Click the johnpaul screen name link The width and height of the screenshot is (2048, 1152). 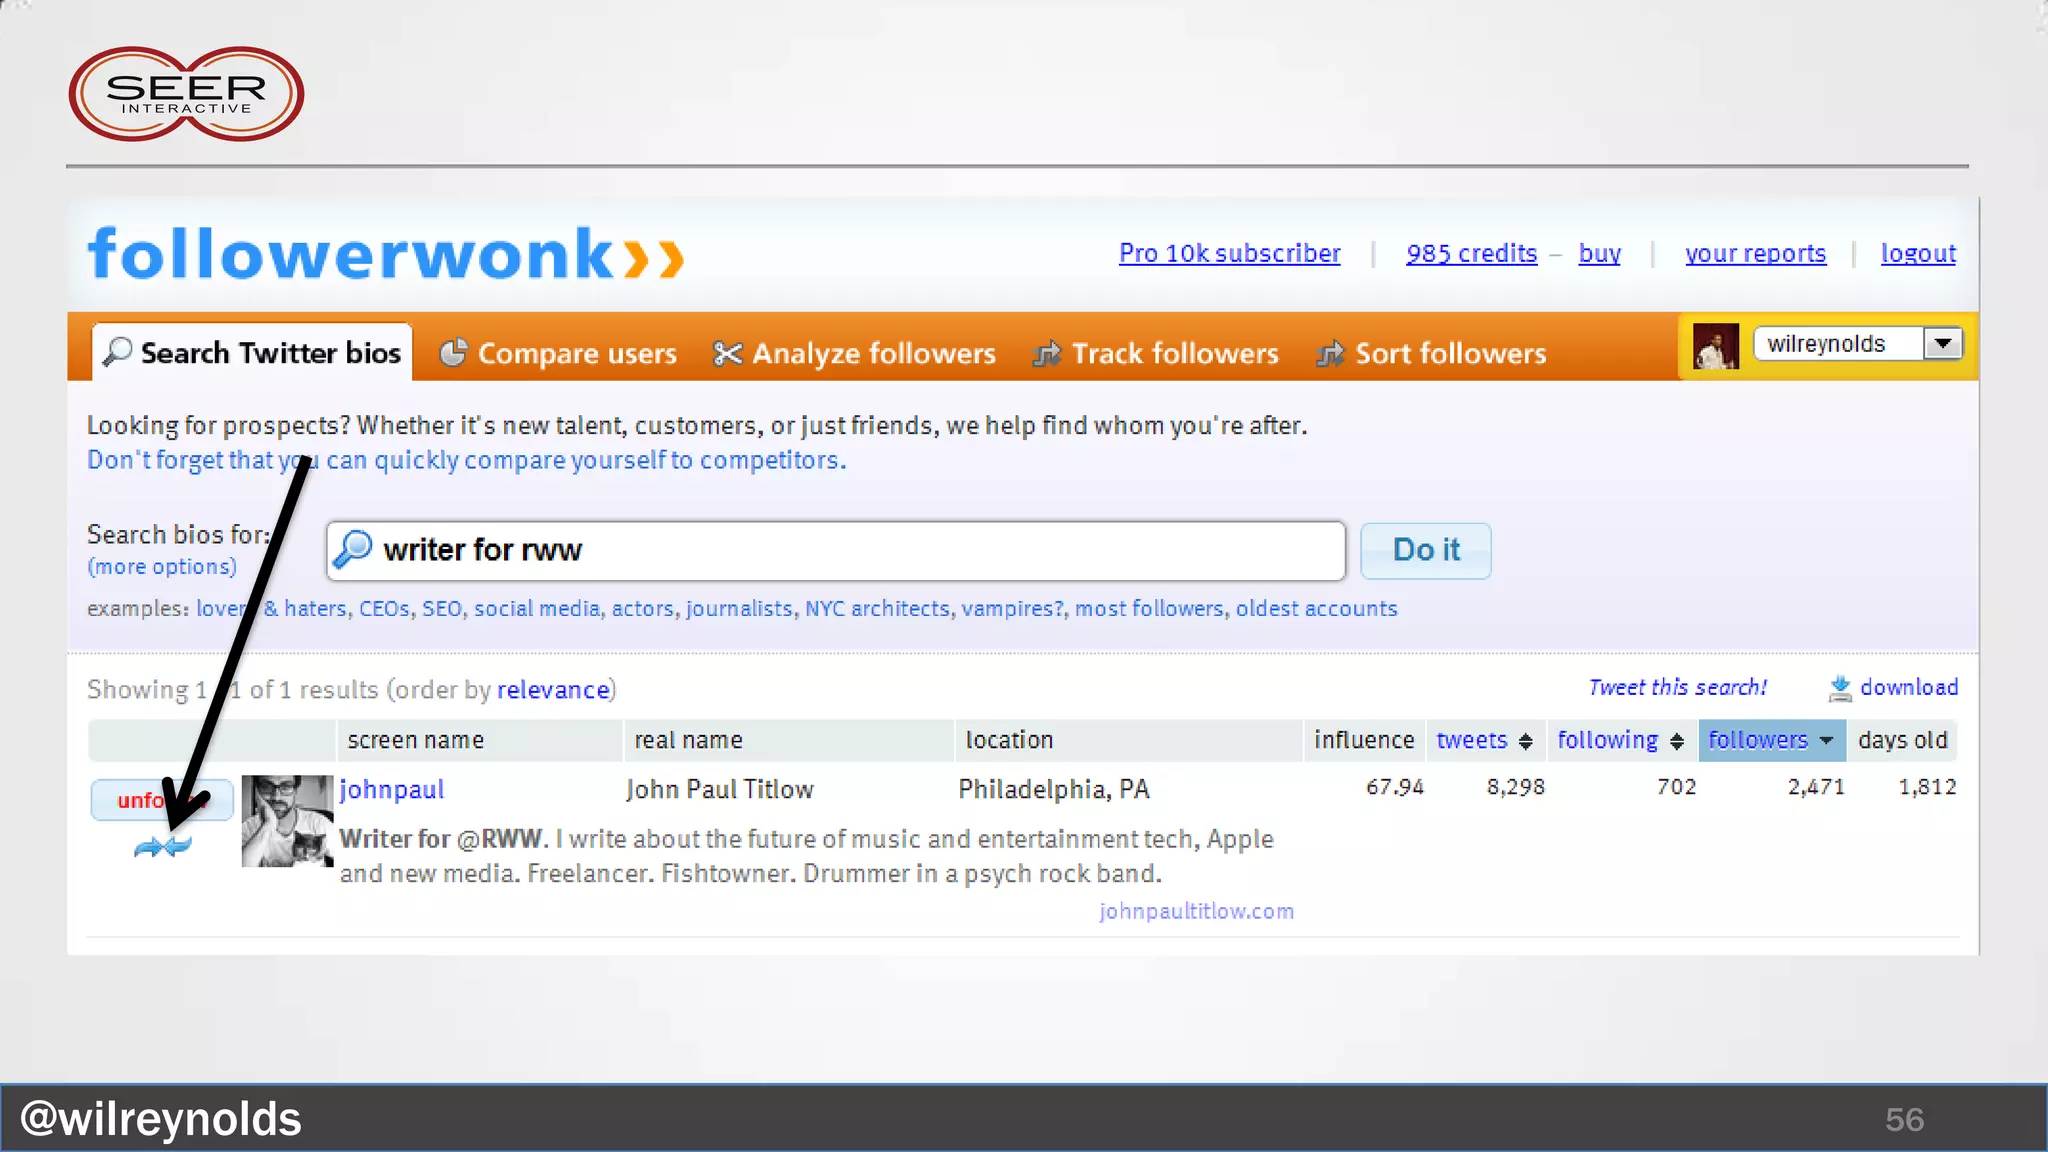pos(392,789)
